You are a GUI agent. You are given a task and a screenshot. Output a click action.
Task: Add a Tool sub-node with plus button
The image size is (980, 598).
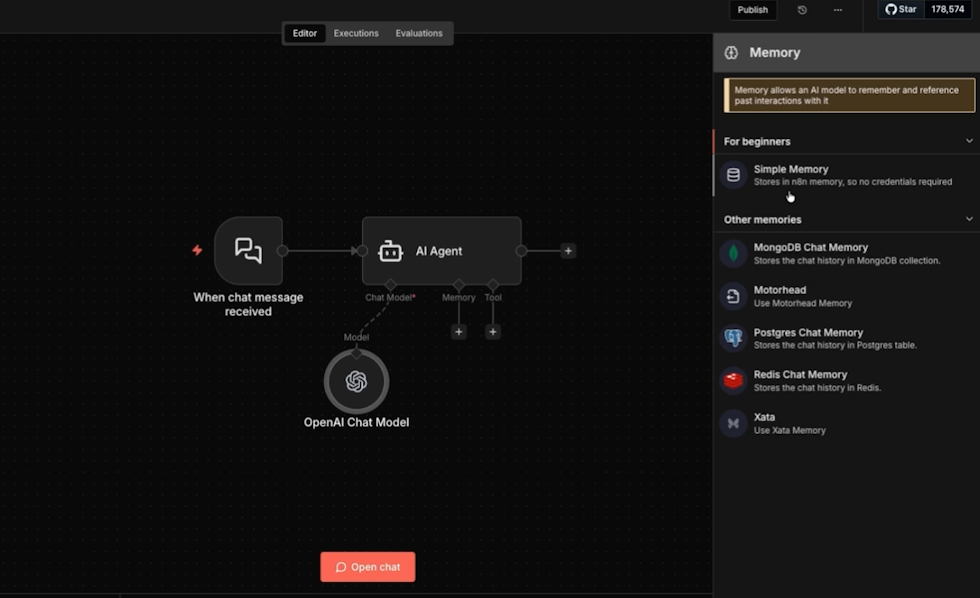(x=492, y=332)
